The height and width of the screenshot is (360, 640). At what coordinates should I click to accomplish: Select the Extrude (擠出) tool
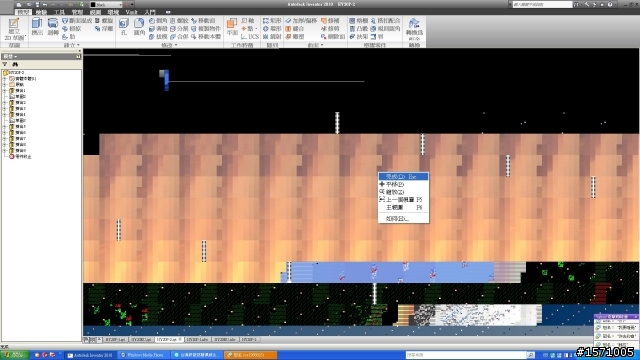click(37, 27)
